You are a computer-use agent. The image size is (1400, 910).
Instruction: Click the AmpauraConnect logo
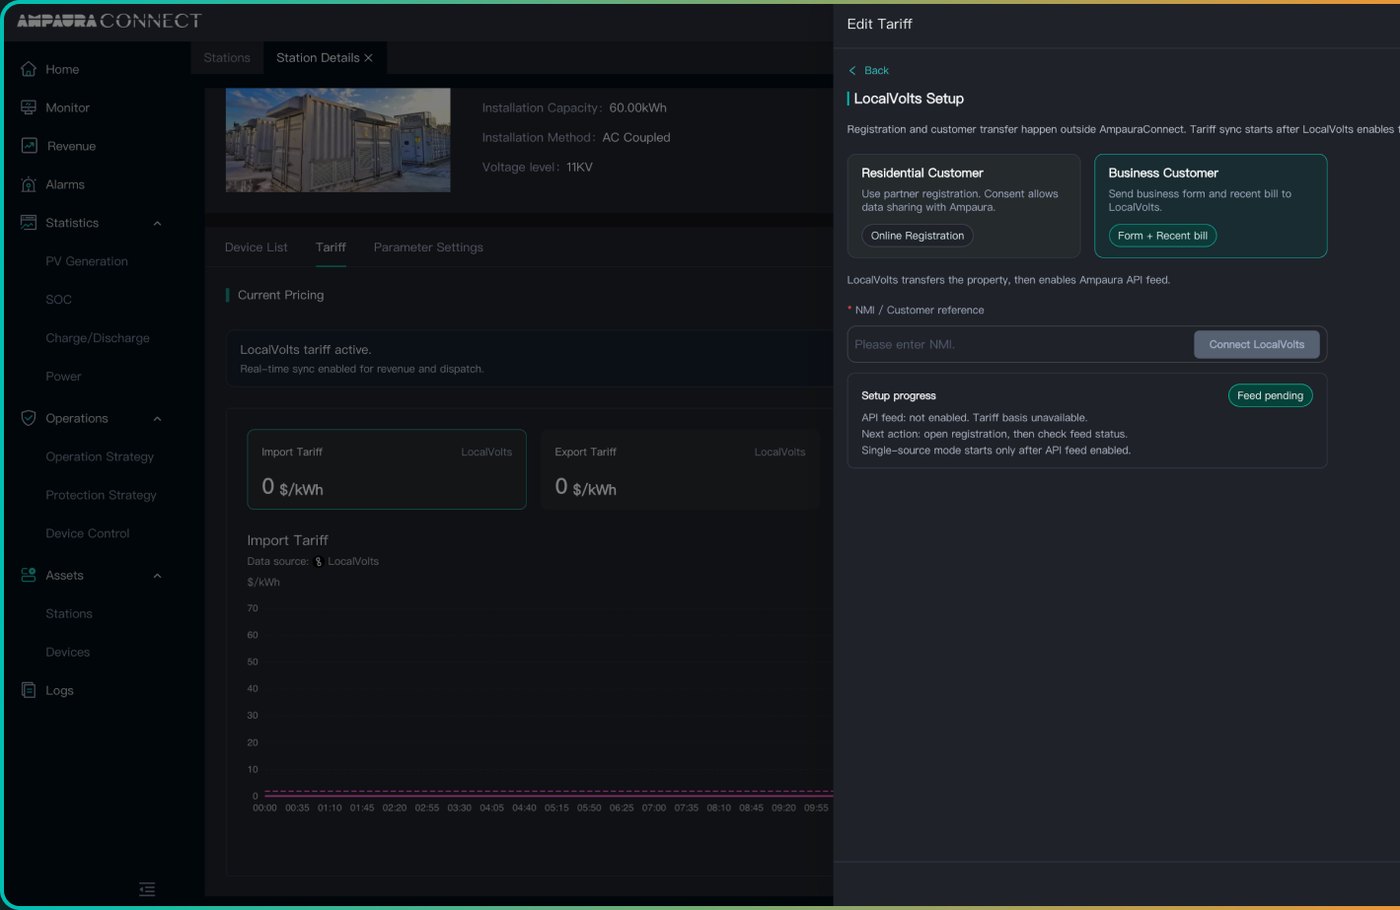coord(109,20)
